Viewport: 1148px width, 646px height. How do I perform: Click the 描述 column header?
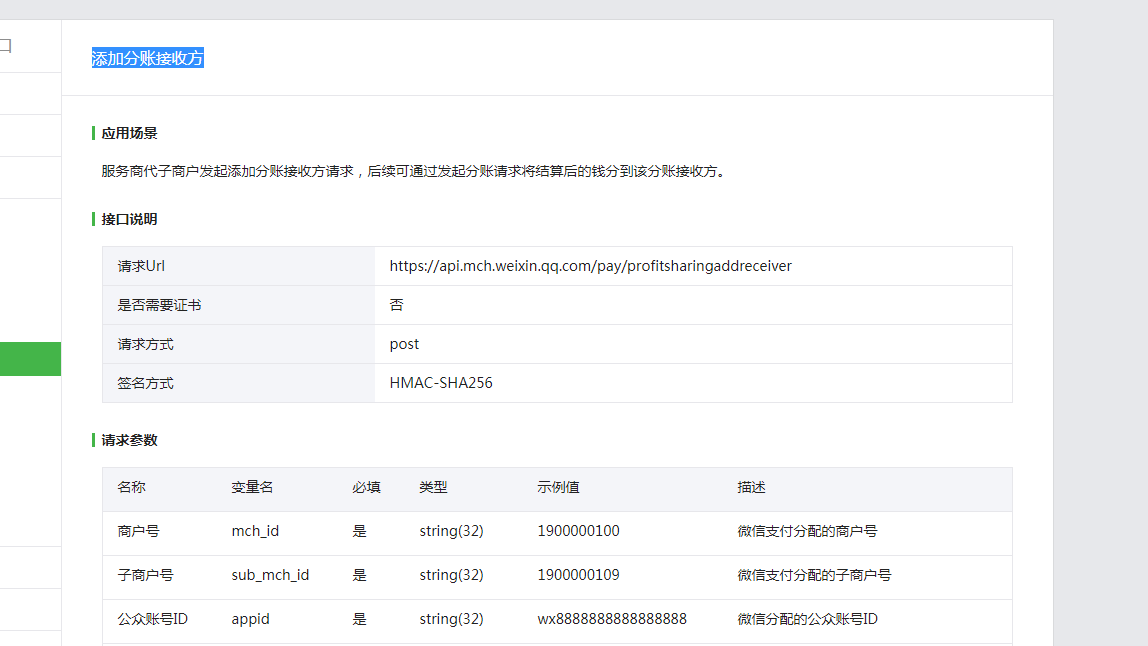pyautogui.click(x=751, y=488)
